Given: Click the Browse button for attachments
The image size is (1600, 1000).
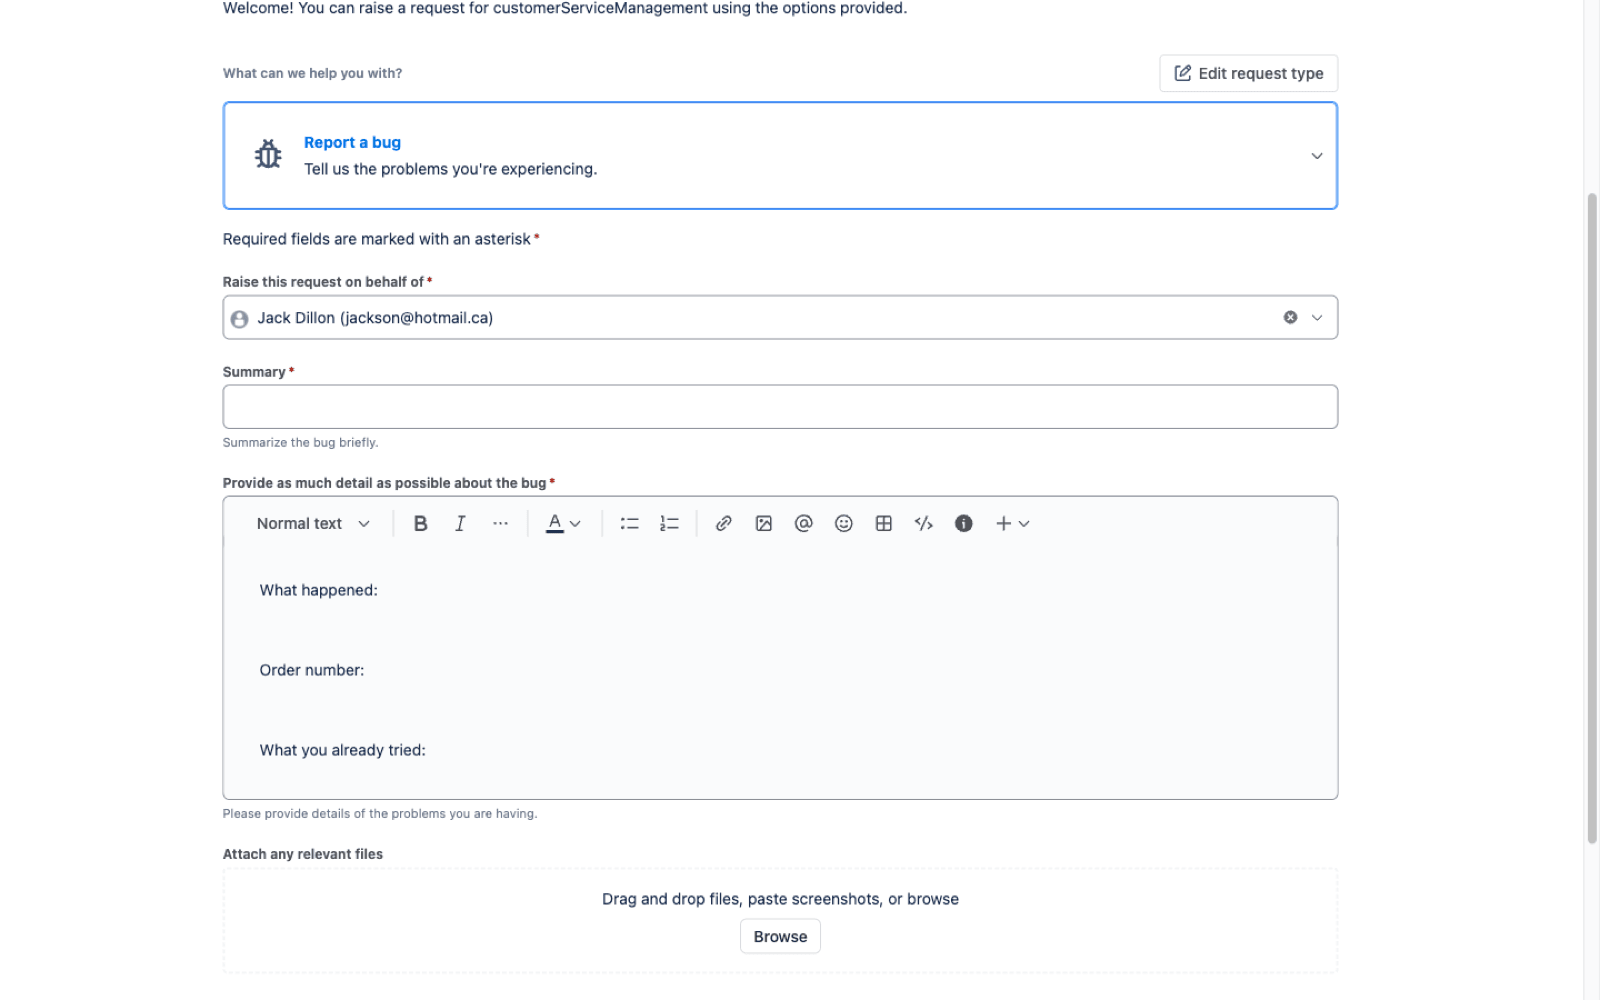Looking at the screenshot, I should point(780,936).
